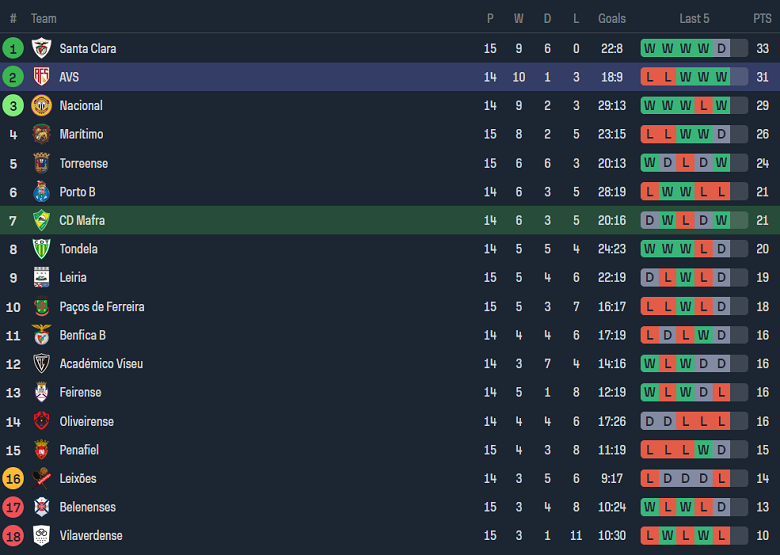Image resolution: width=780 pixels, height=555 pixels.
Task: Sort by the Goals column header
Action: [612, 18]
